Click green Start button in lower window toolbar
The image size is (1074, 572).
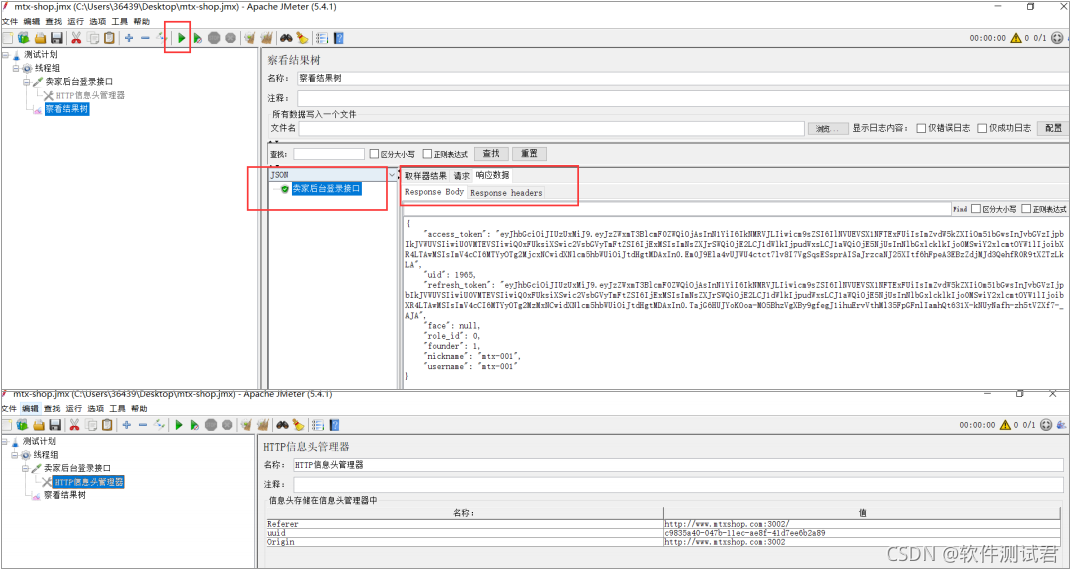click(178, 425)
